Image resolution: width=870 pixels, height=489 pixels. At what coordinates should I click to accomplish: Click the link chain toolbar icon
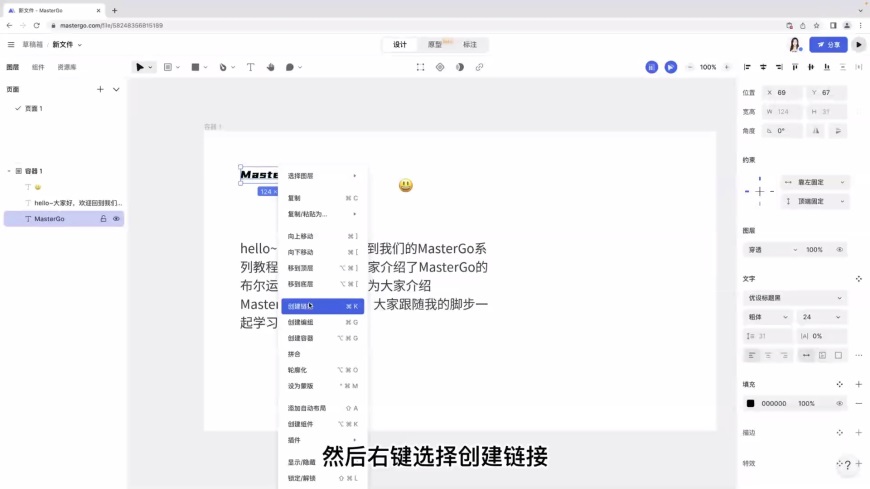(x=479, y=67)
